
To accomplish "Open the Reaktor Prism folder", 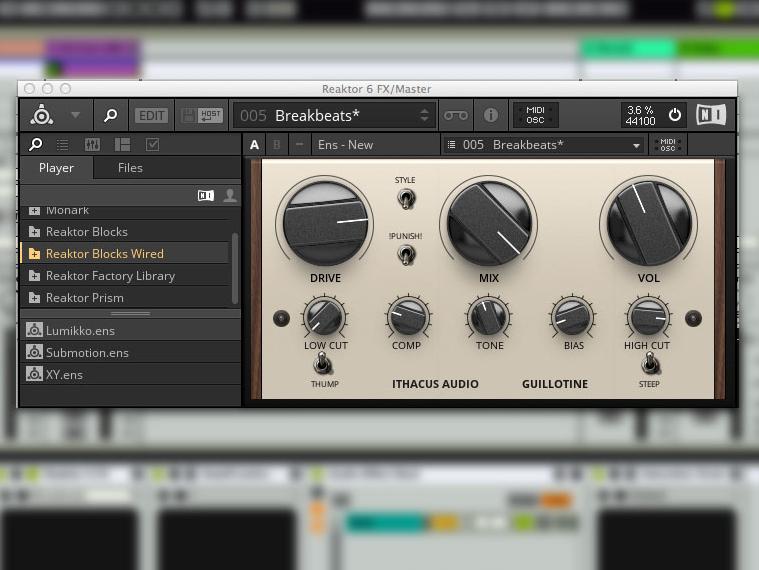I will pos(125,298).
